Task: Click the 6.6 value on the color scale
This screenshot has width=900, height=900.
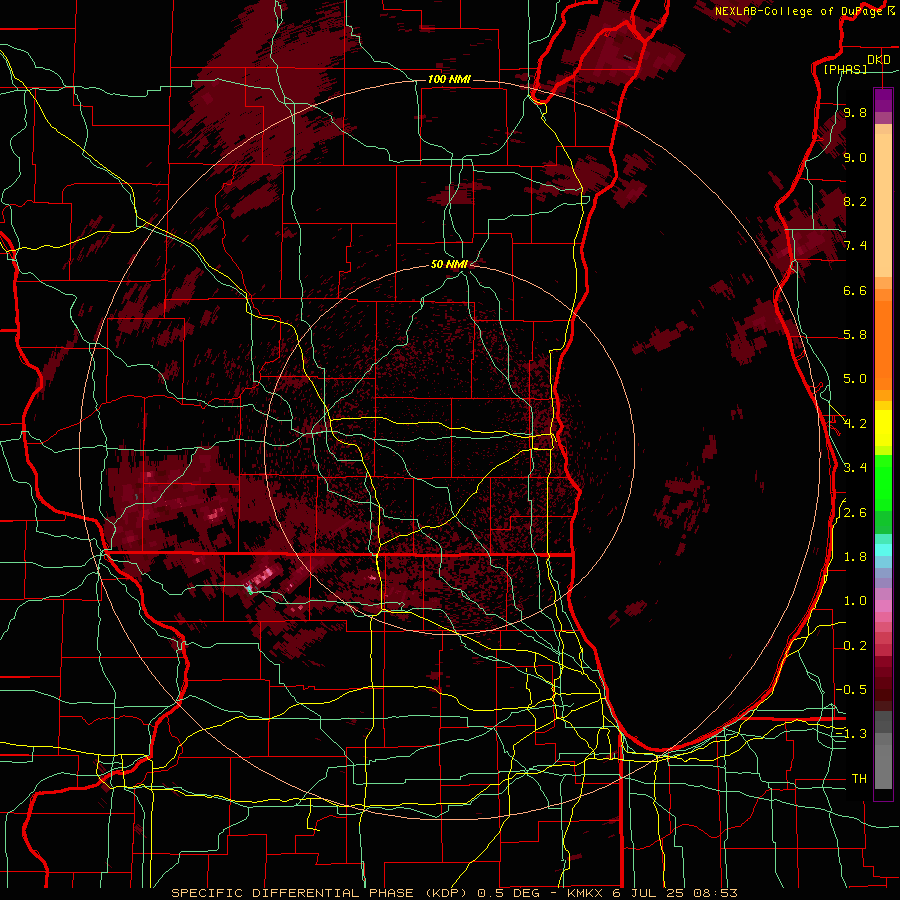Action: pos(855,290)
